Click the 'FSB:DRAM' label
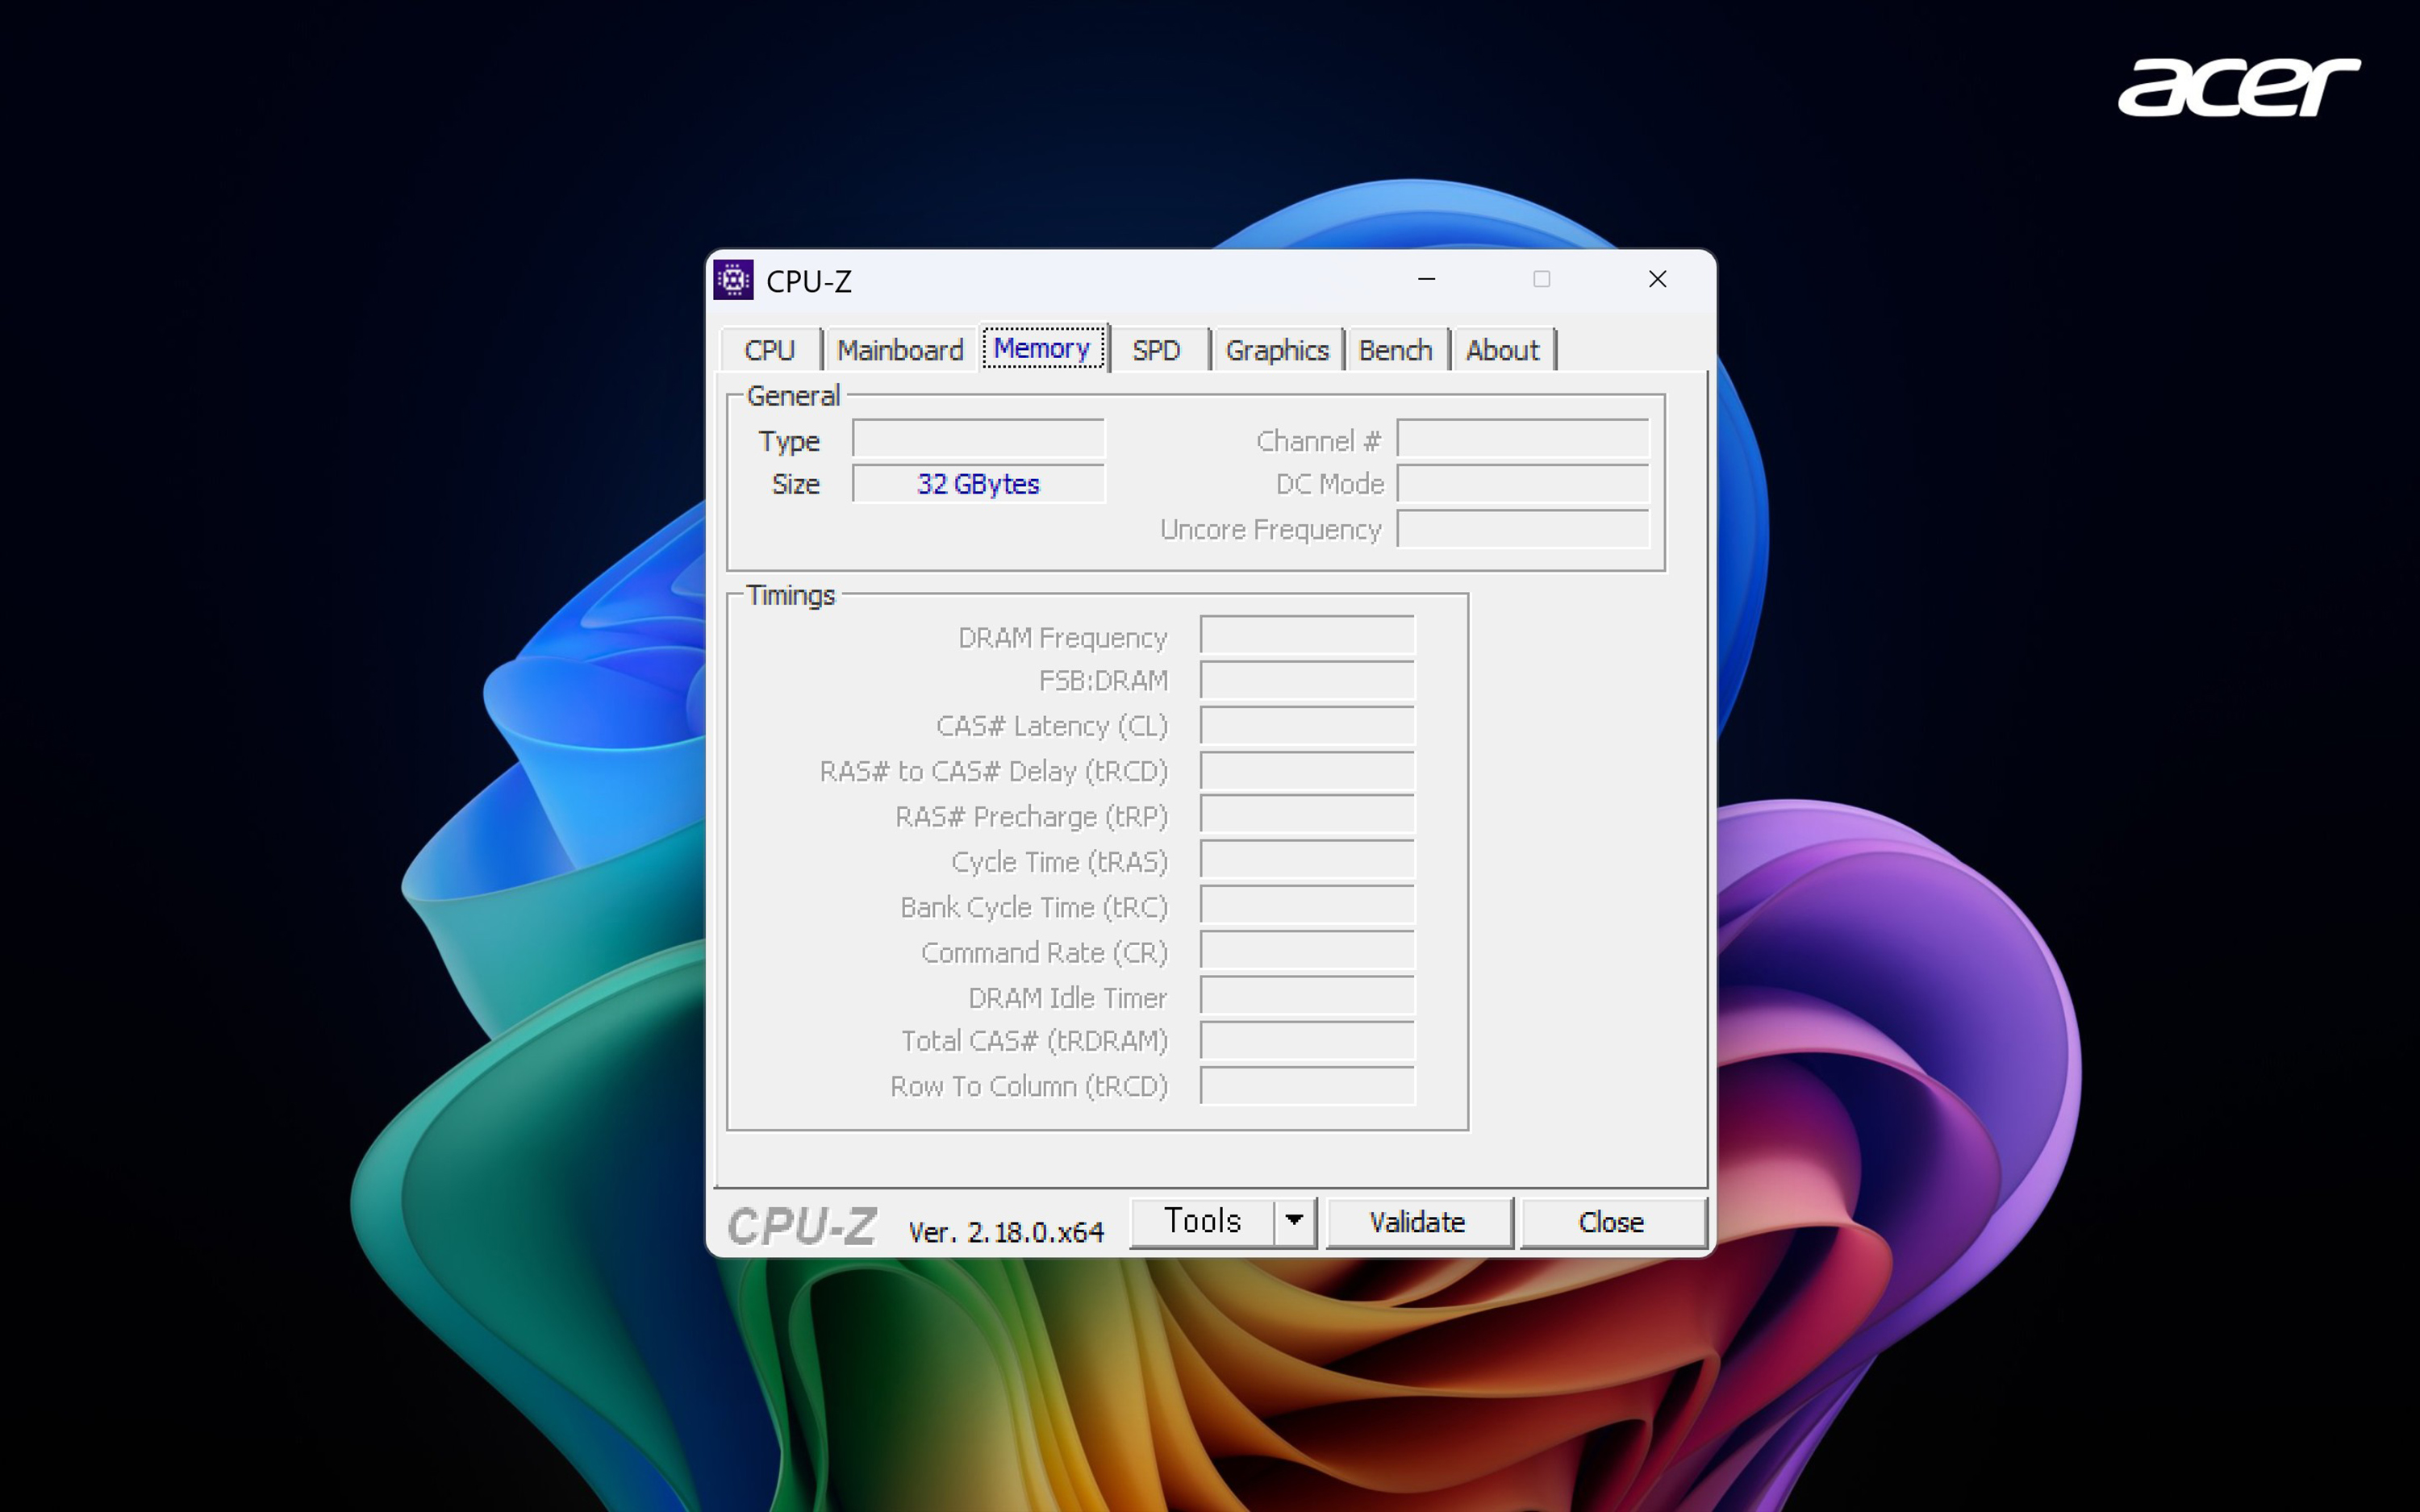 (x=1103, y=680)
